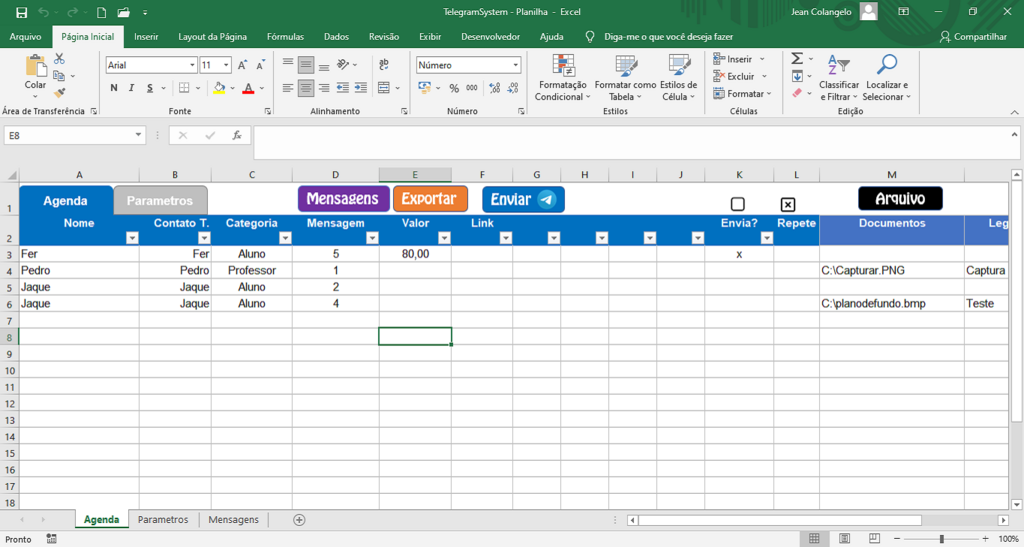Apply yellow fill color bucket
Screen dimensions: 1024x547
(219, 88)
